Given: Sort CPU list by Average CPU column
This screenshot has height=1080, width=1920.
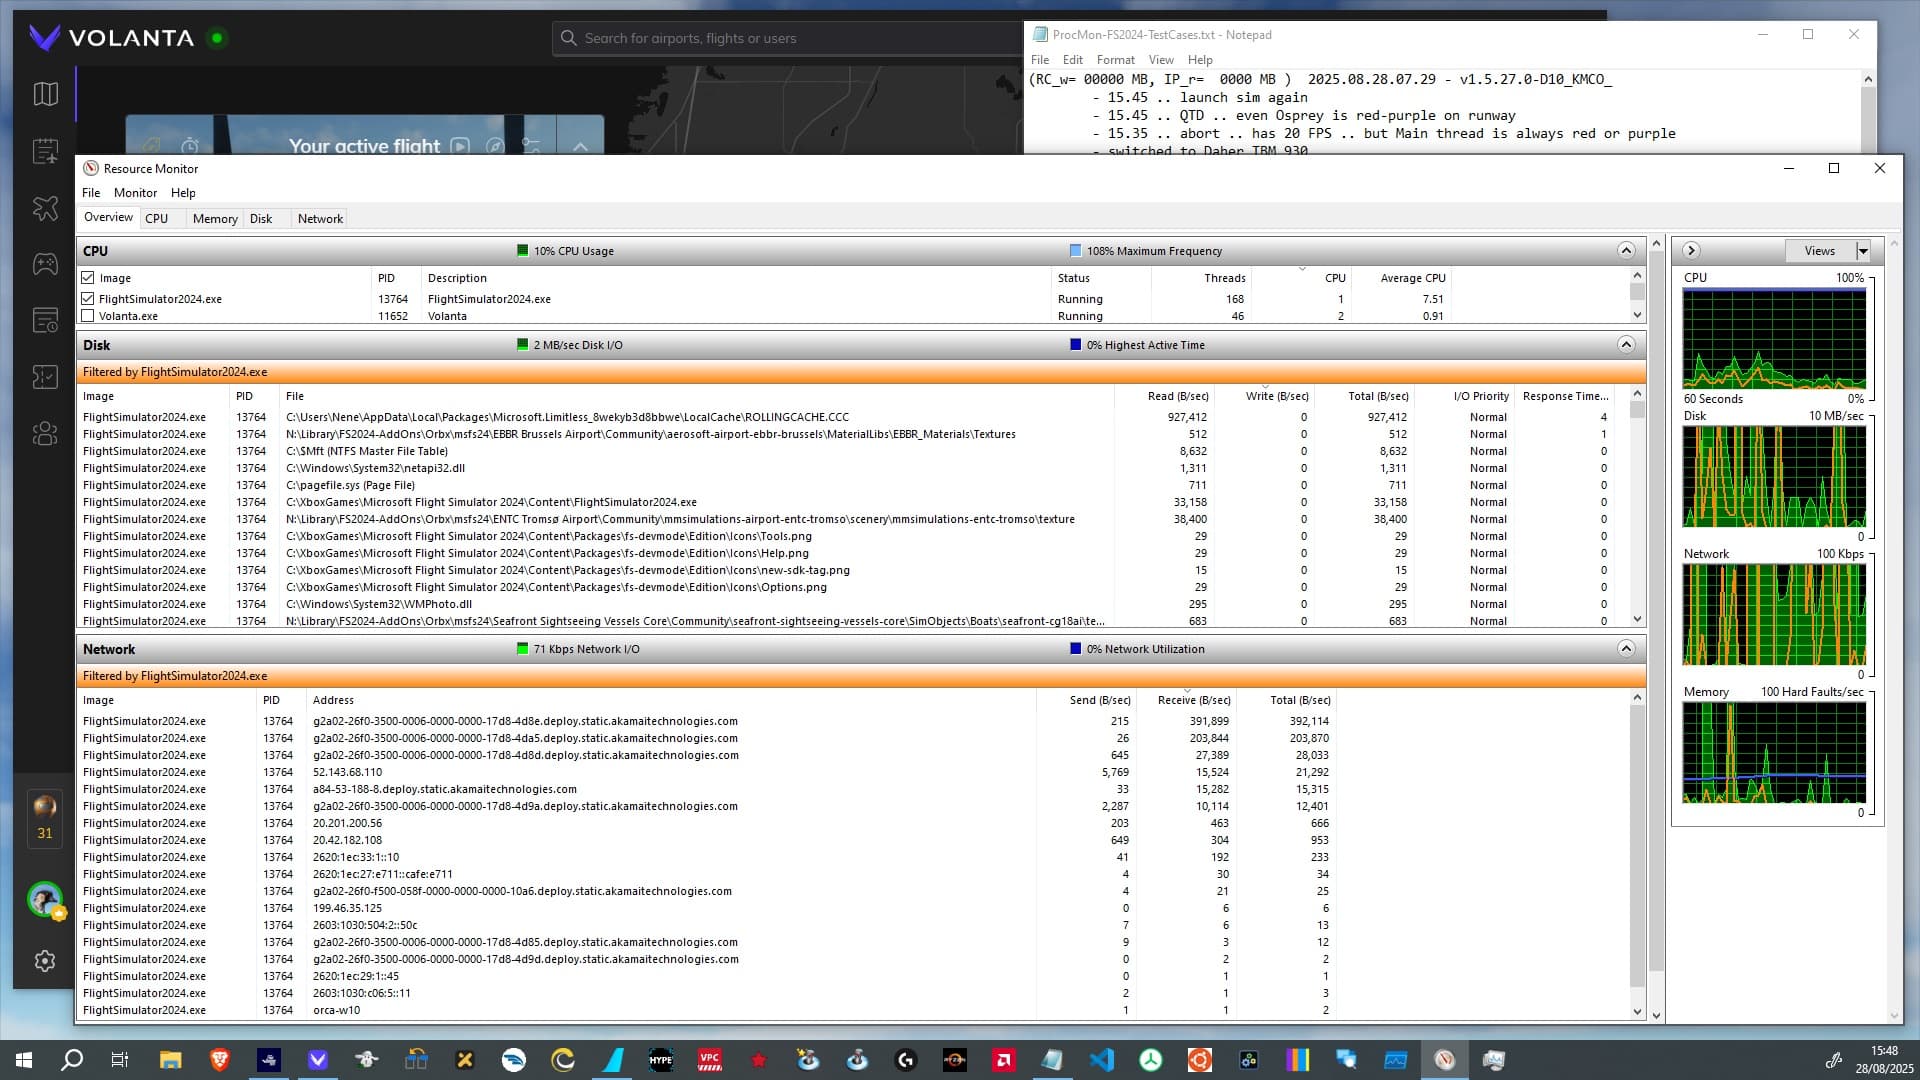Looking at the screenshot, I should [1400, 278].
